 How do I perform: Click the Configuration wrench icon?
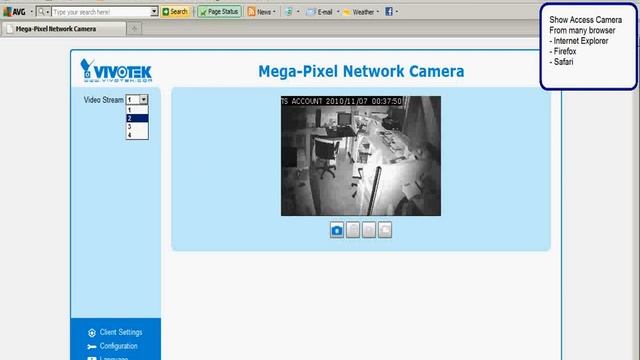[x=92, y=347]
